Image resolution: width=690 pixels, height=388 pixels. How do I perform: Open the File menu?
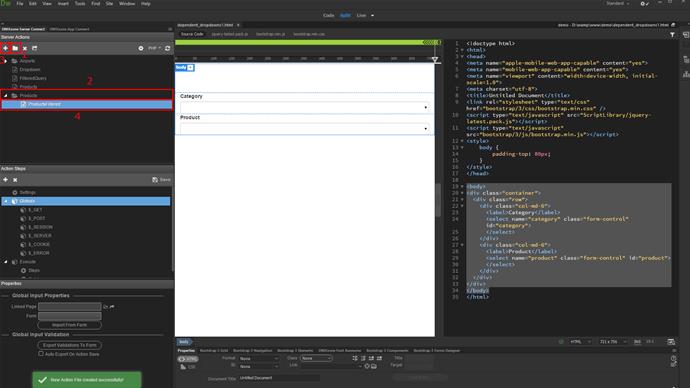click(x=20, y=4)
